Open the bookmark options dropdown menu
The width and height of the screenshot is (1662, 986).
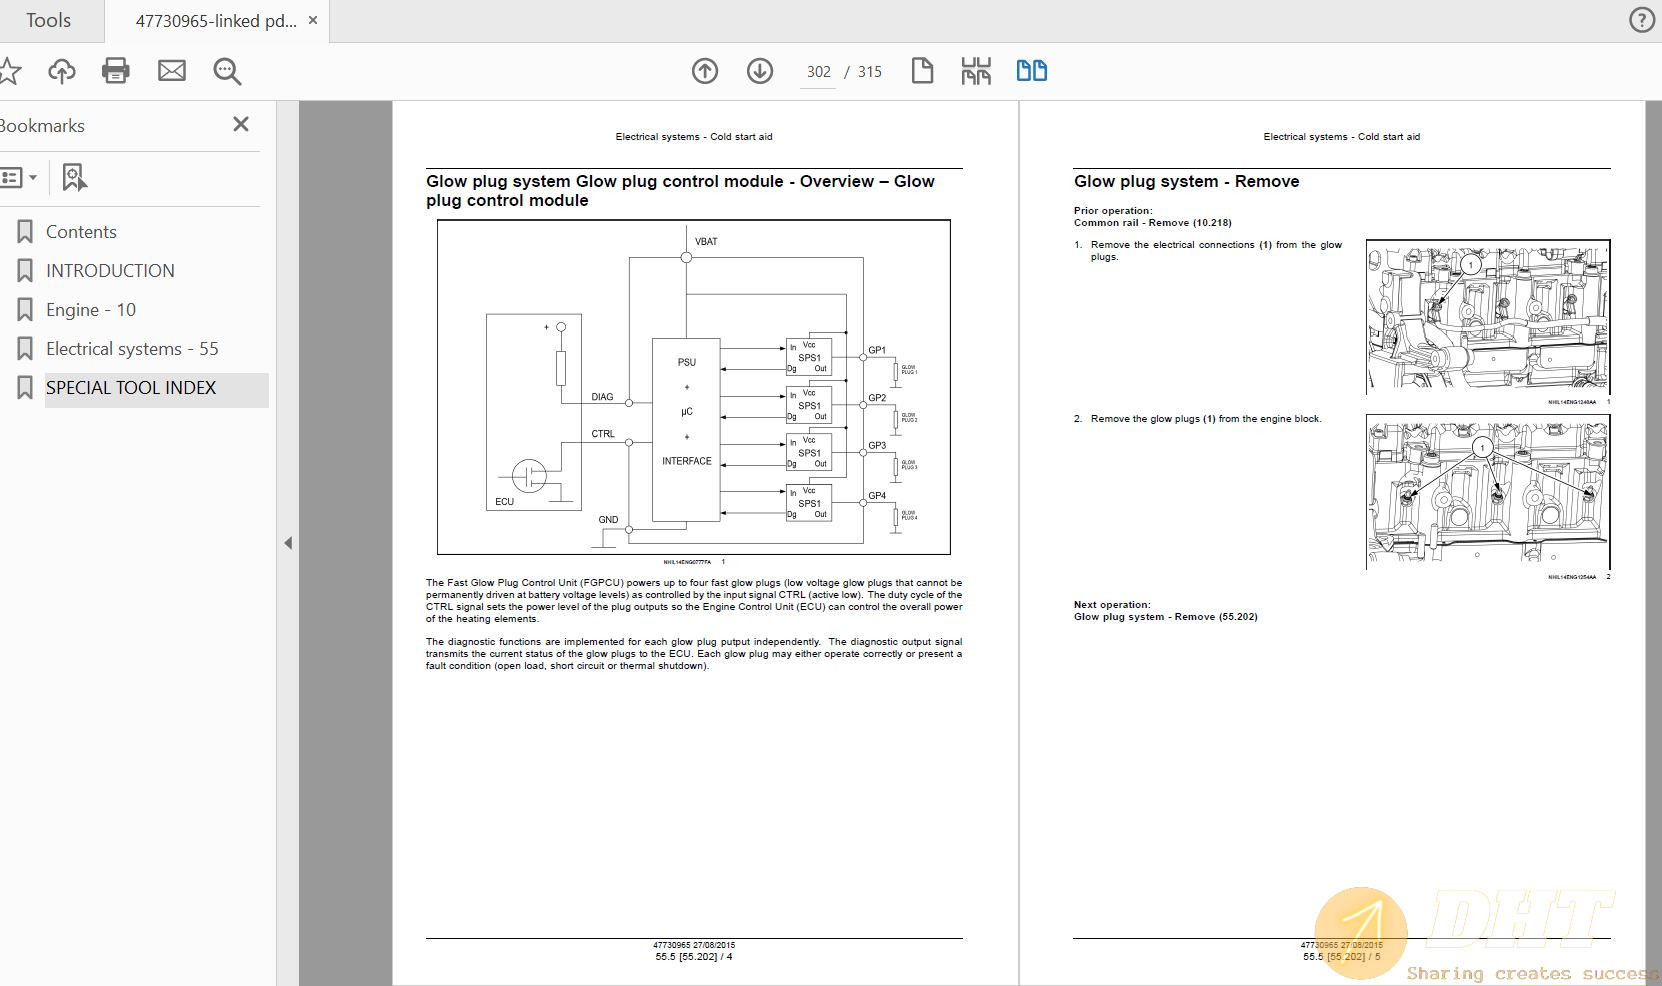(18, 178)
